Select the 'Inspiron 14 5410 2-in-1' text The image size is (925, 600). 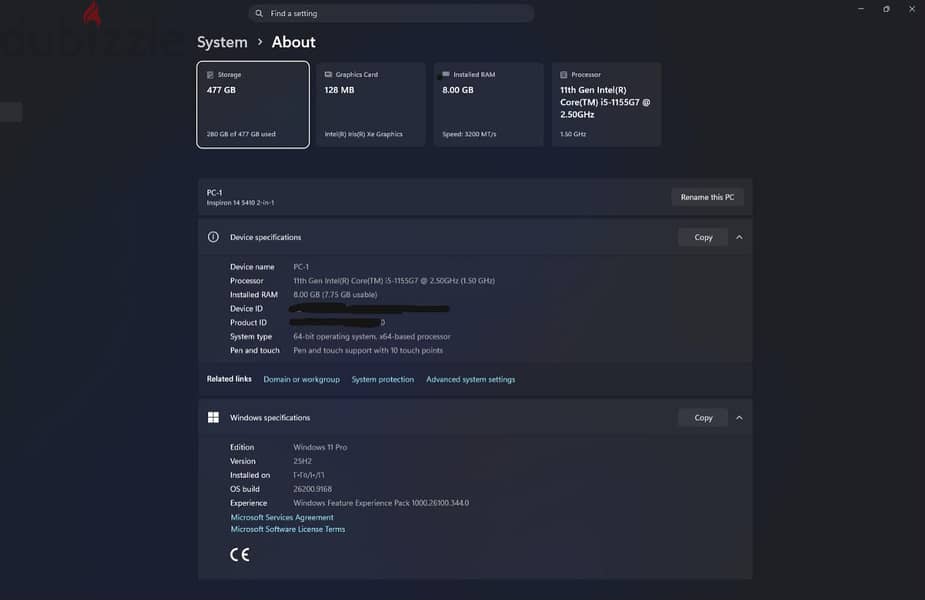tap(240, 202)
